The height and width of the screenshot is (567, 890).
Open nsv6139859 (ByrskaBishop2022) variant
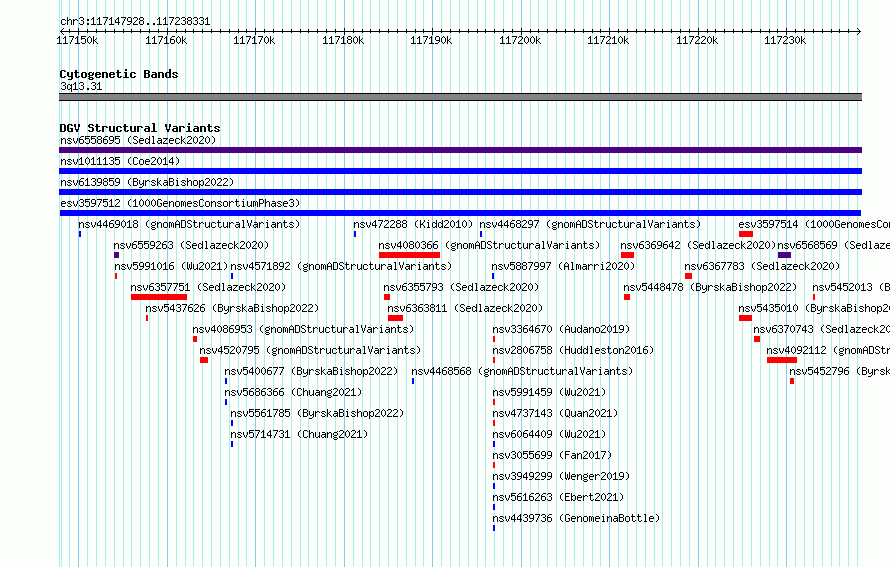[x=147, y=182]
